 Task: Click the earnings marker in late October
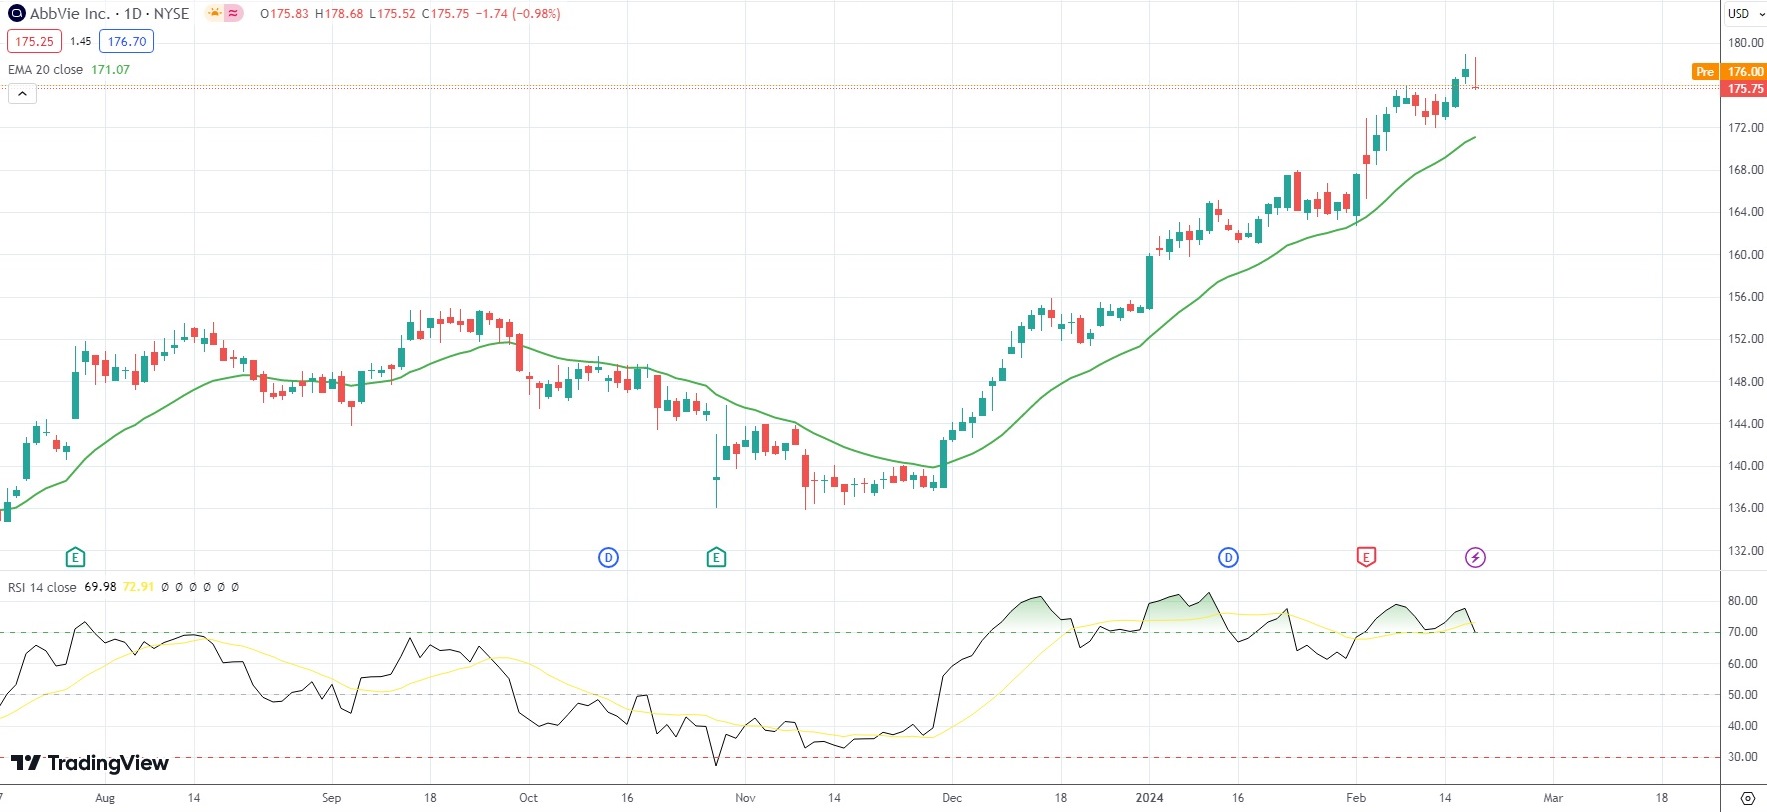(x=716, y=557)
